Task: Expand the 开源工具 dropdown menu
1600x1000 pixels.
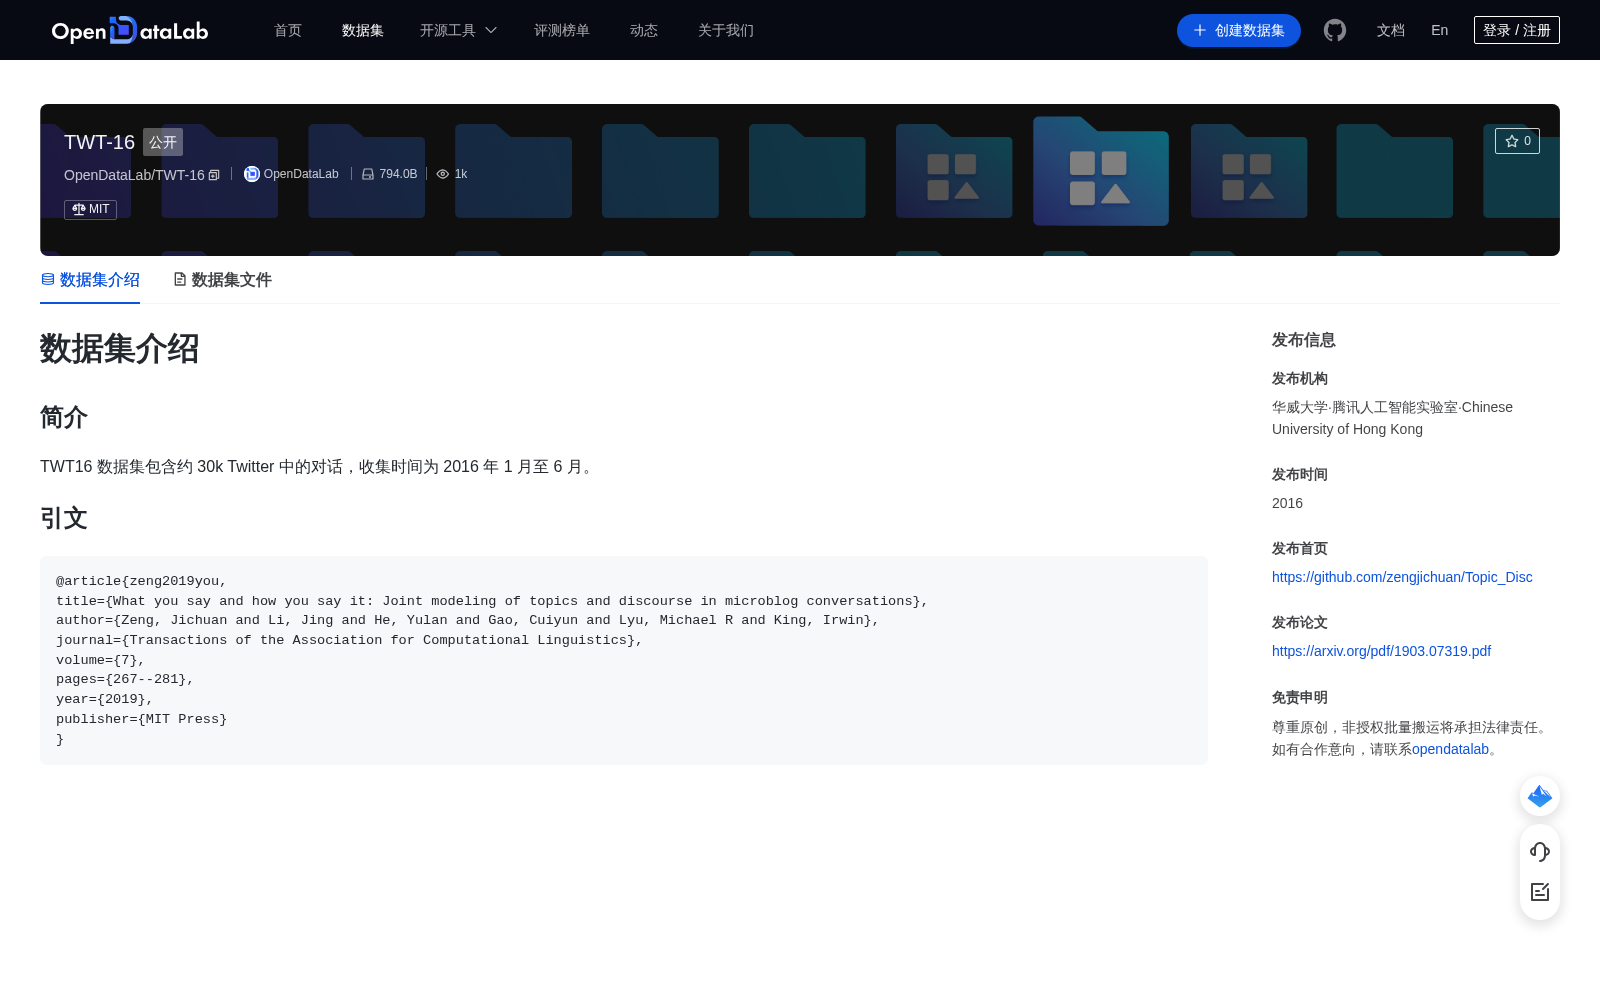Action: coord(458,30)
